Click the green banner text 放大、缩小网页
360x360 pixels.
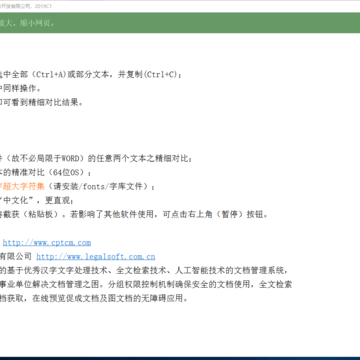27,23
